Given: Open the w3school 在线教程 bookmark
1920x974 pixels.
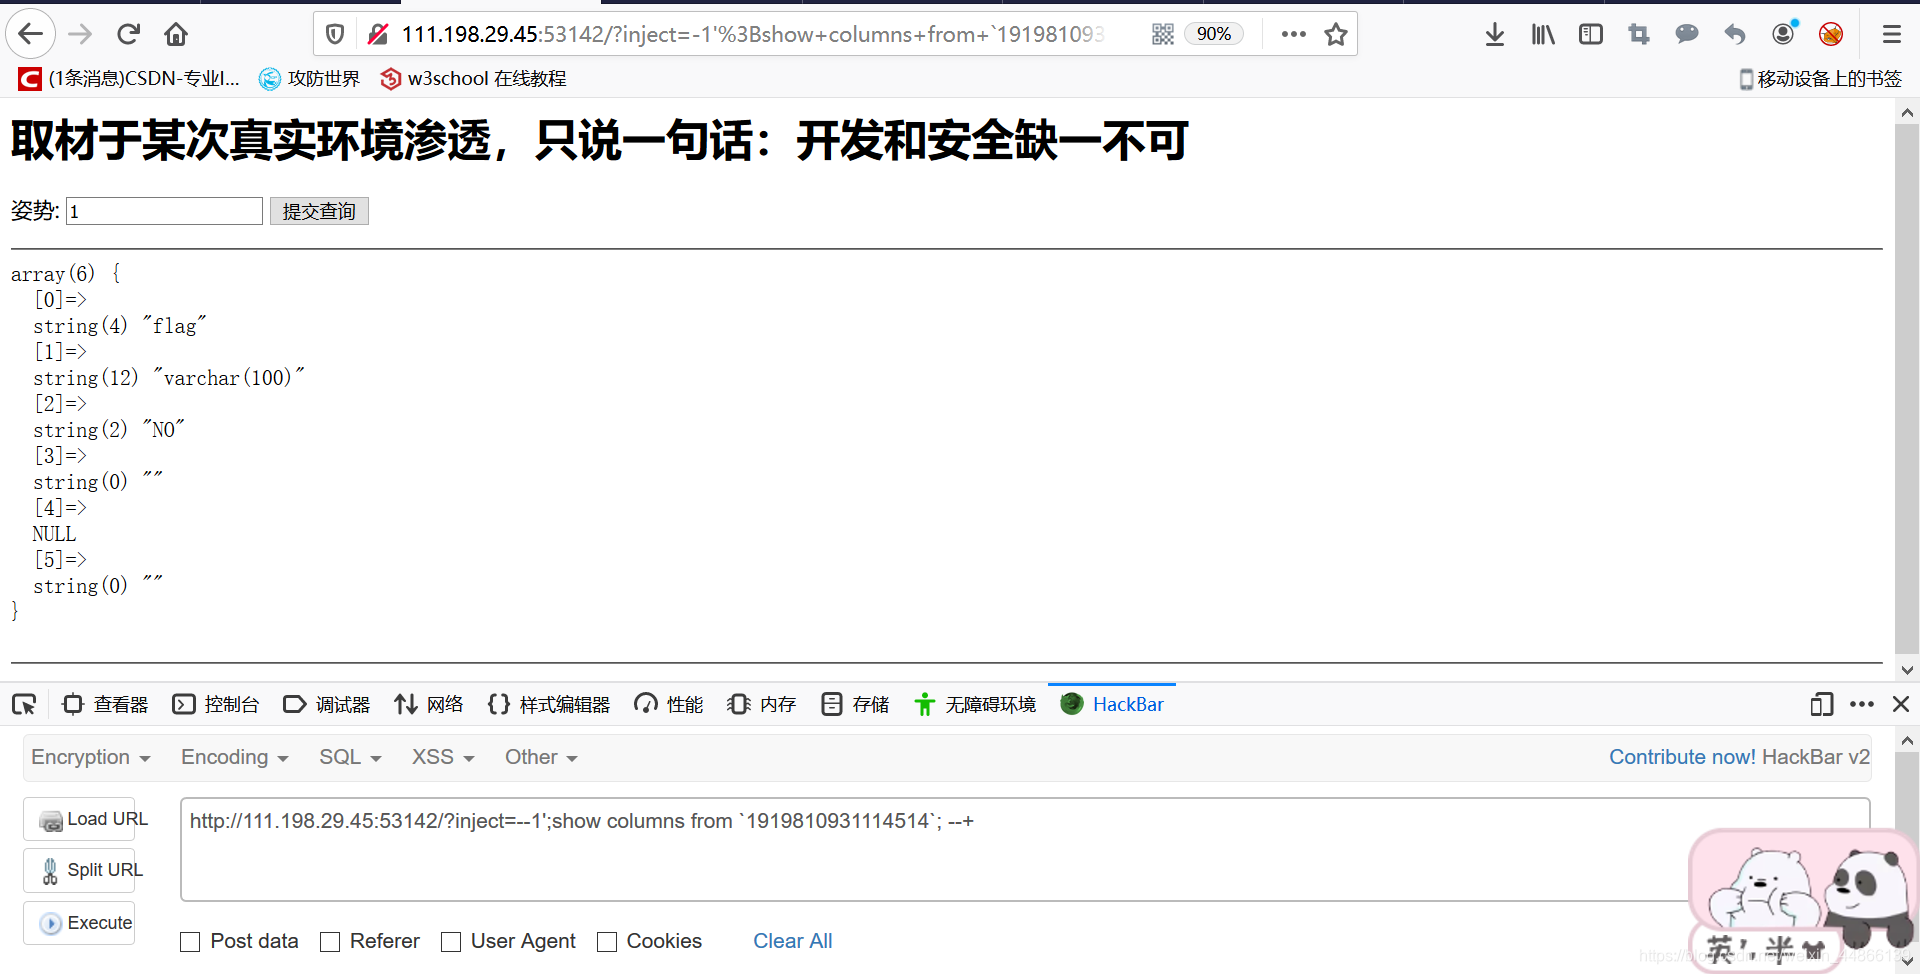Looking at the screenshot, I should click(x=472, y=78).
